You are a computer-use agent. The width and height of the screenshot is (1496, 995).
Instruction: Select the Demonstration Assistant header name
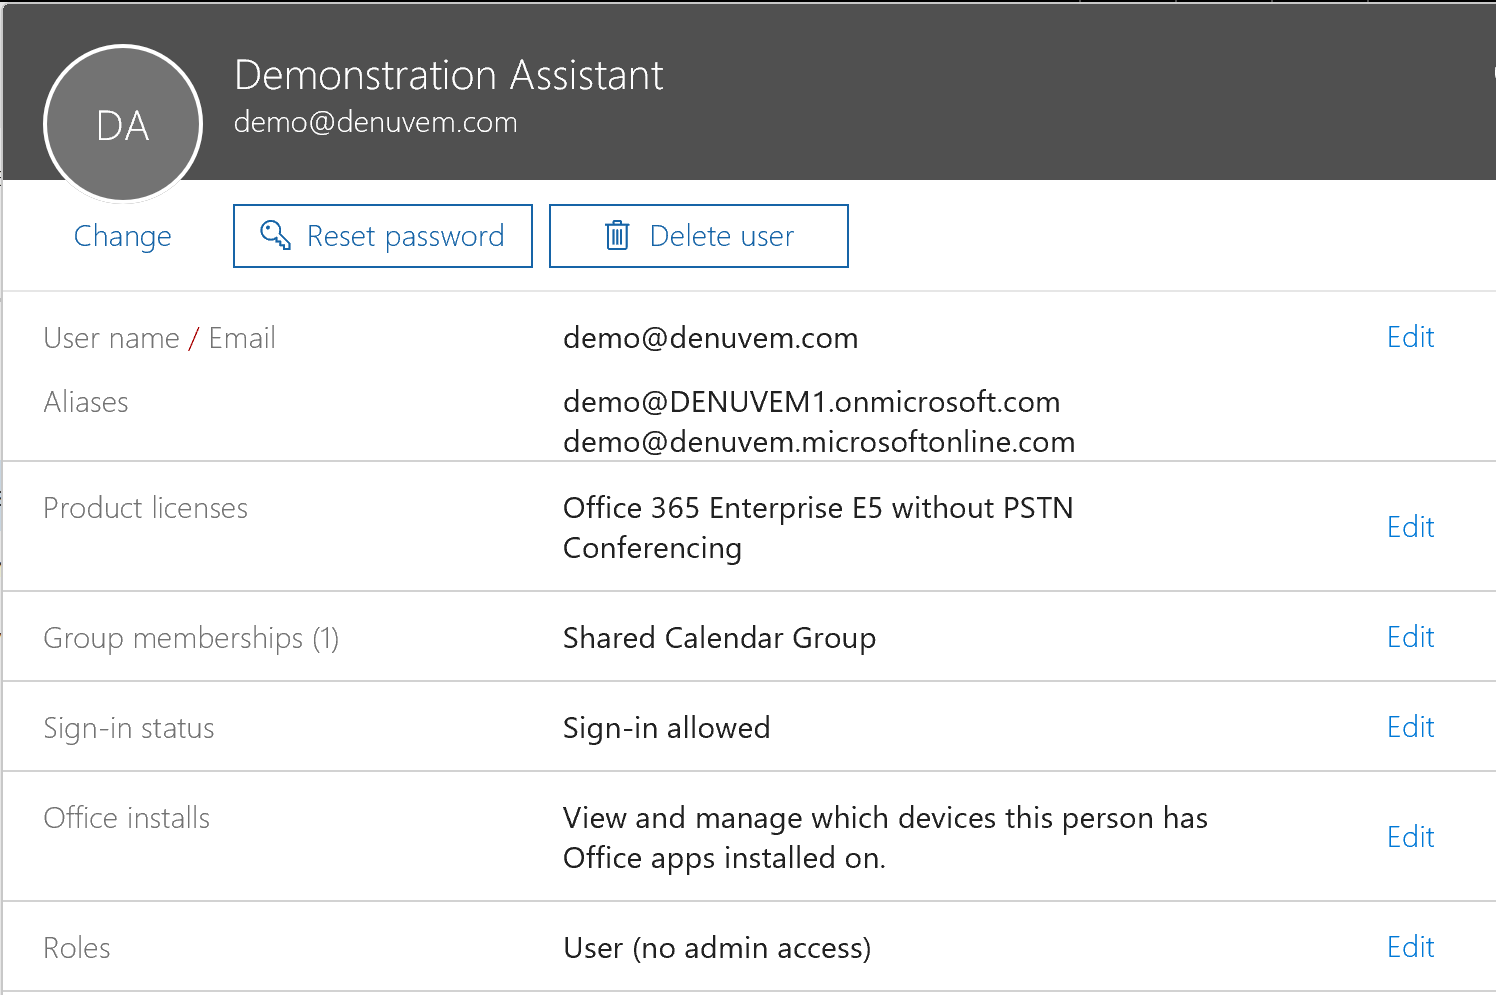pyautogui.click(x=449, y=75)
